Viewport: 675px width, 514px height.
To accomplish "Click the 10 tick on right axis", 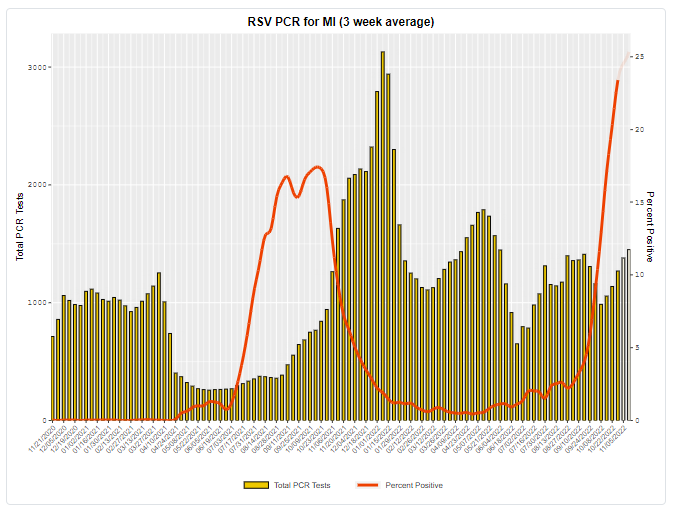I will tap(640, 275).
